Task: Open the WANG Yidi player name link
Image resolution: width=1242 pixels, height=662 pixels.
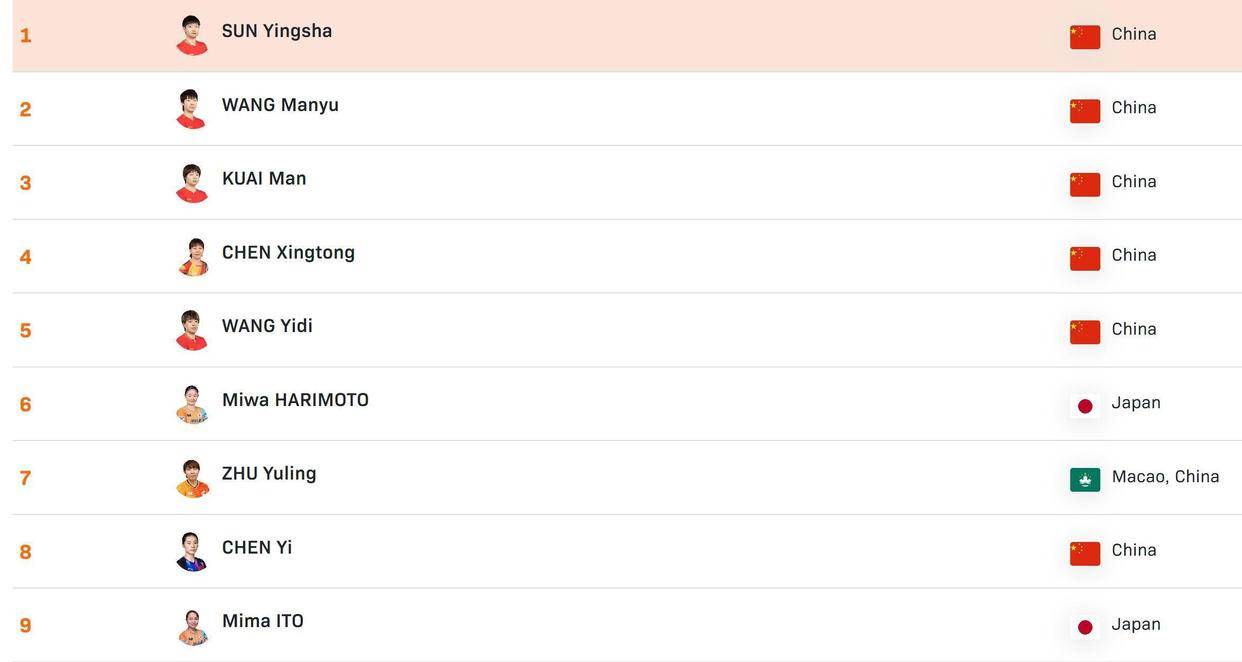Action: pos(267,326)
